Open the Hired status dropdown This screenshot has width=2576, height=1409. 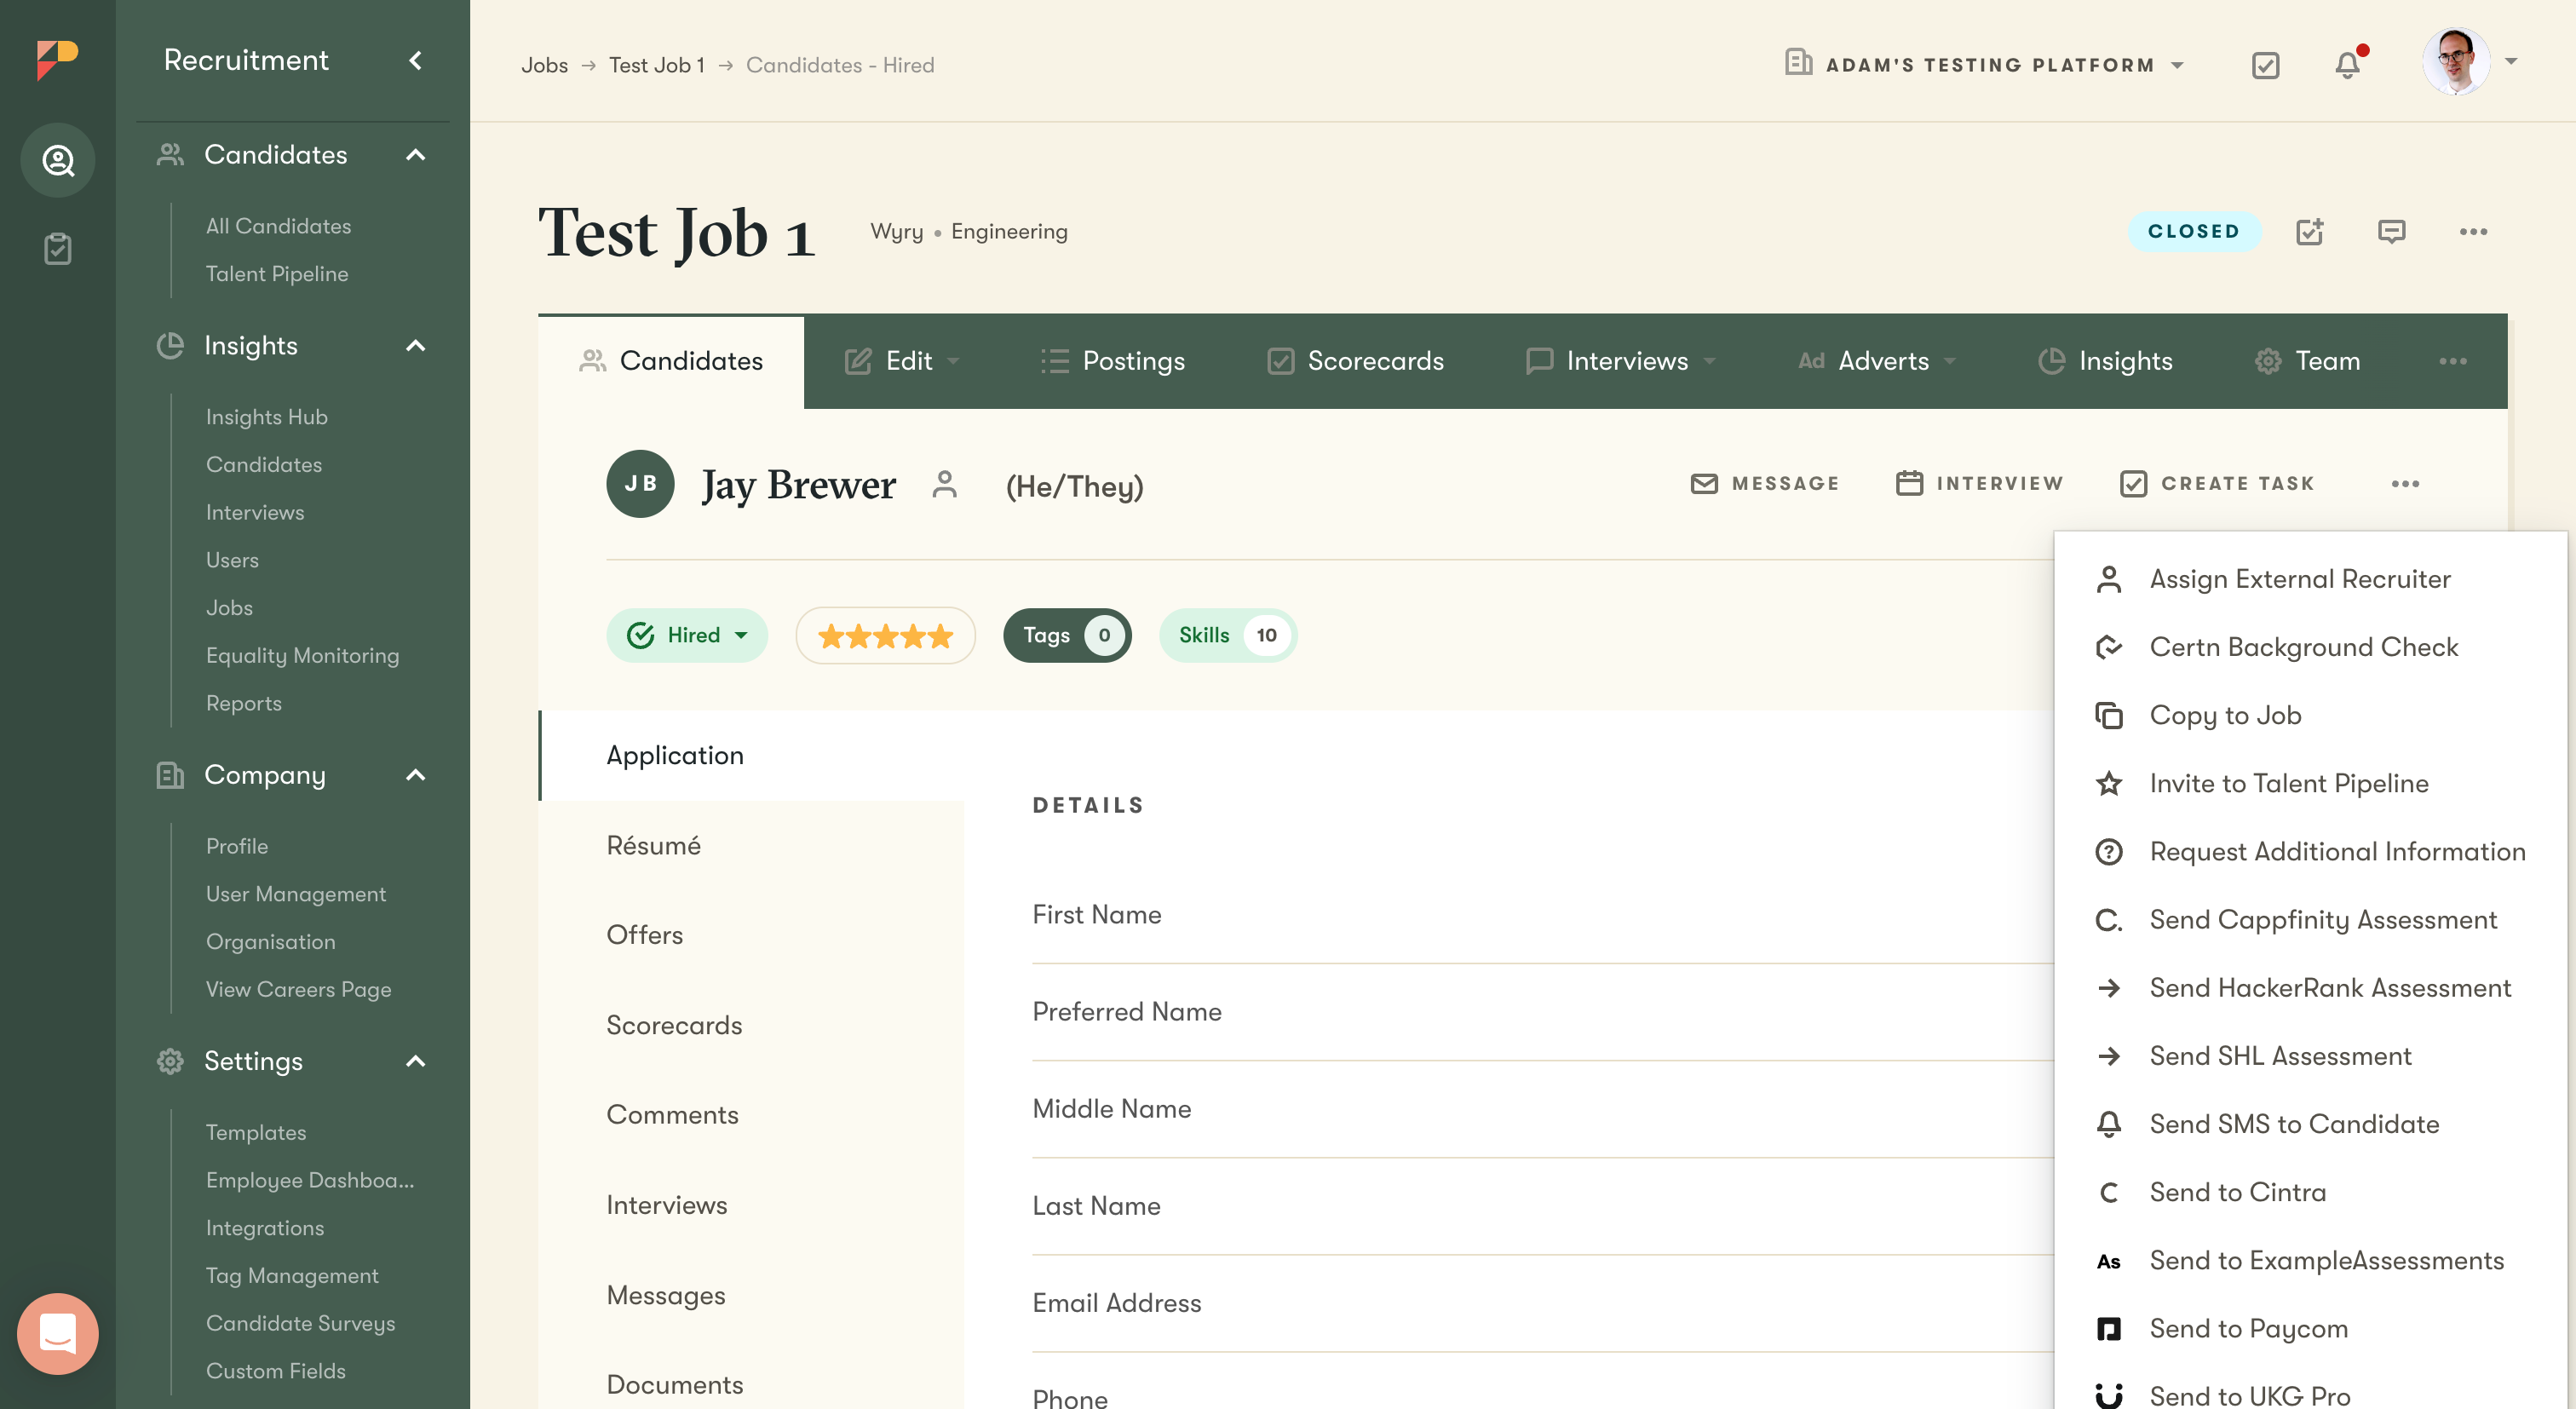[x=687, y=635]
